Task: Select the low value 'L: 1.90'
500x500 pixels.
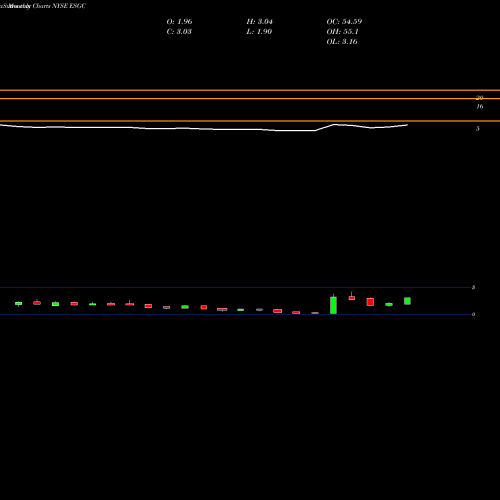Action: [x=259, y=32]
